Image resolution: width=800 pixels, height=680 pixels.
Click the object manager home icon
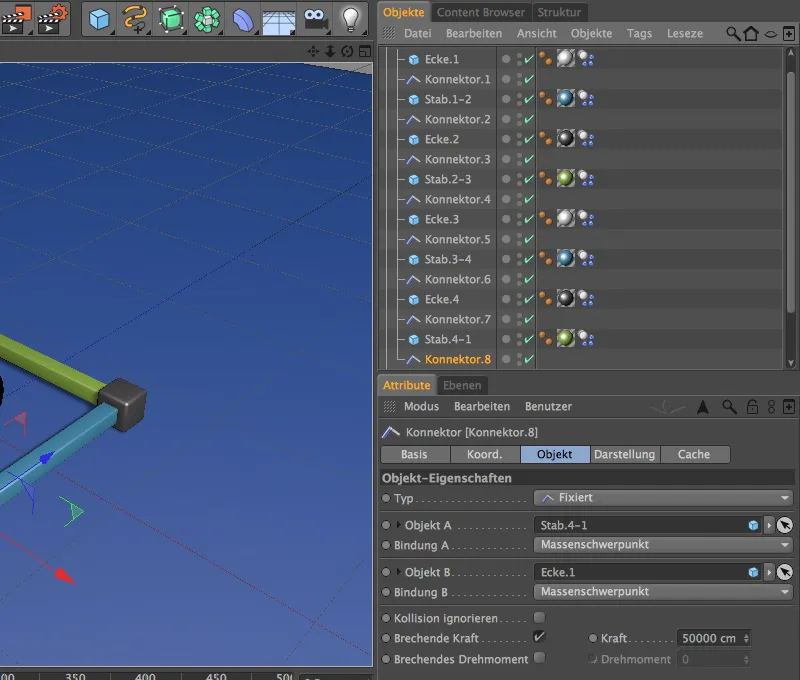click(751, 34)
